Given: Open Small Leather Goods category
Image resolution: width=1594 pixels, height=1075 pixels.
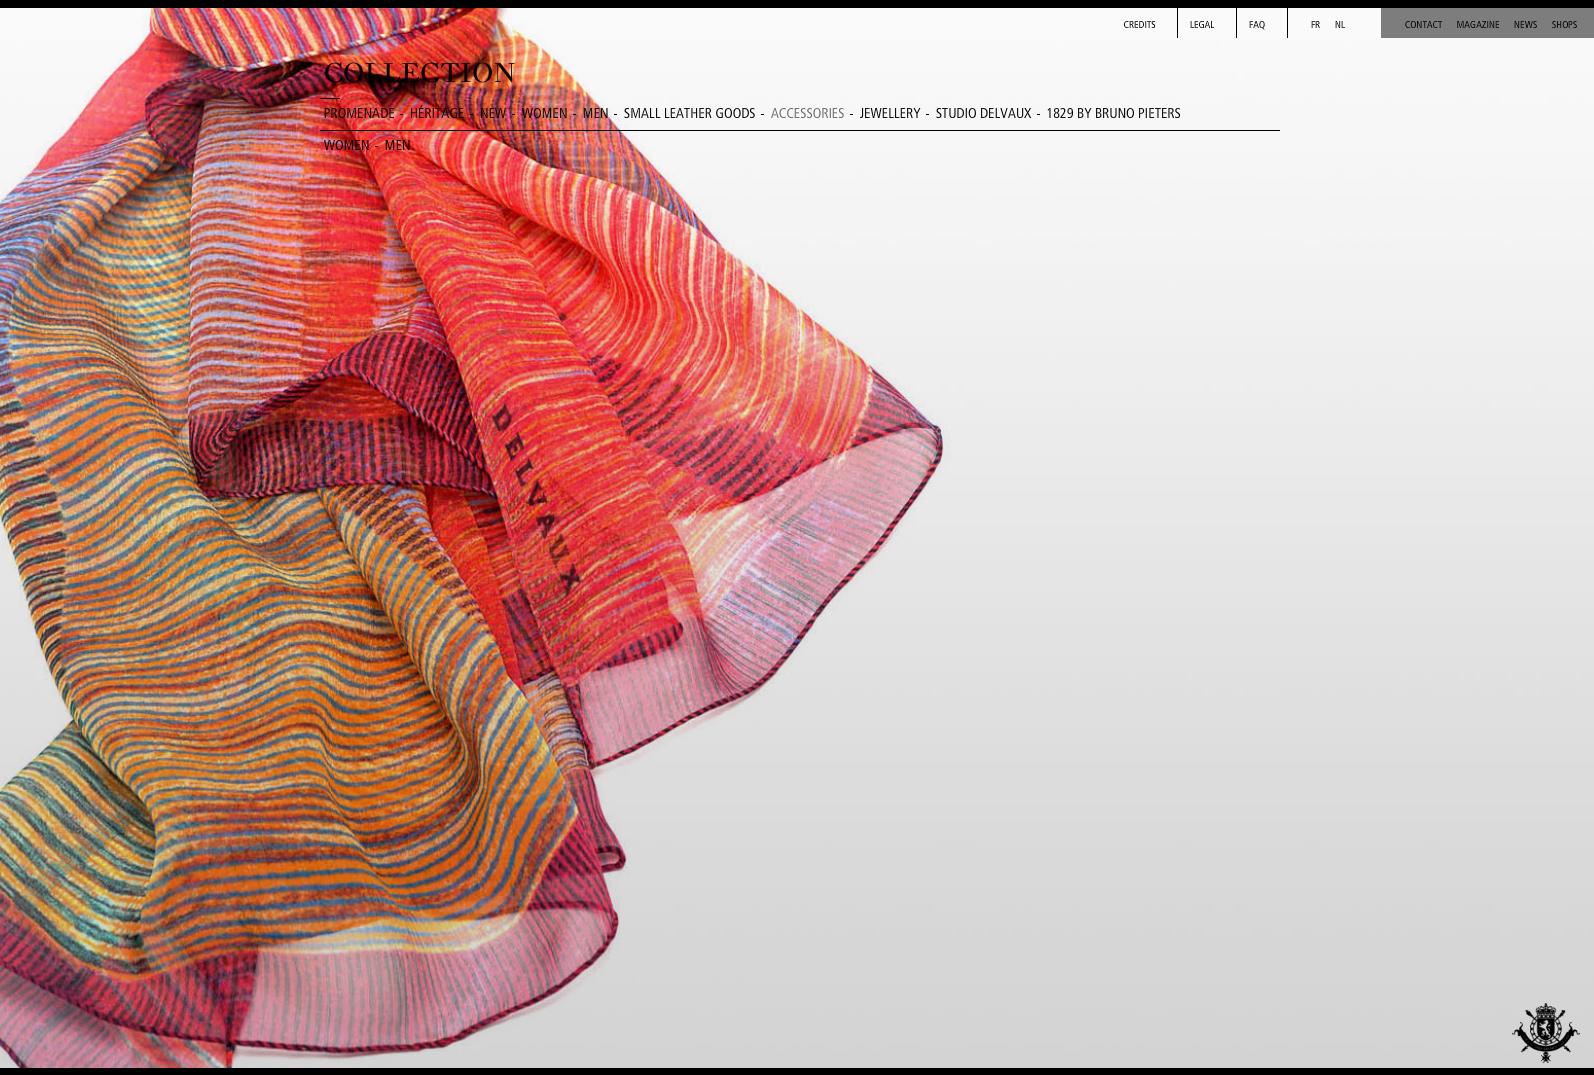Looking at the screenshot, I should [689, 114].
